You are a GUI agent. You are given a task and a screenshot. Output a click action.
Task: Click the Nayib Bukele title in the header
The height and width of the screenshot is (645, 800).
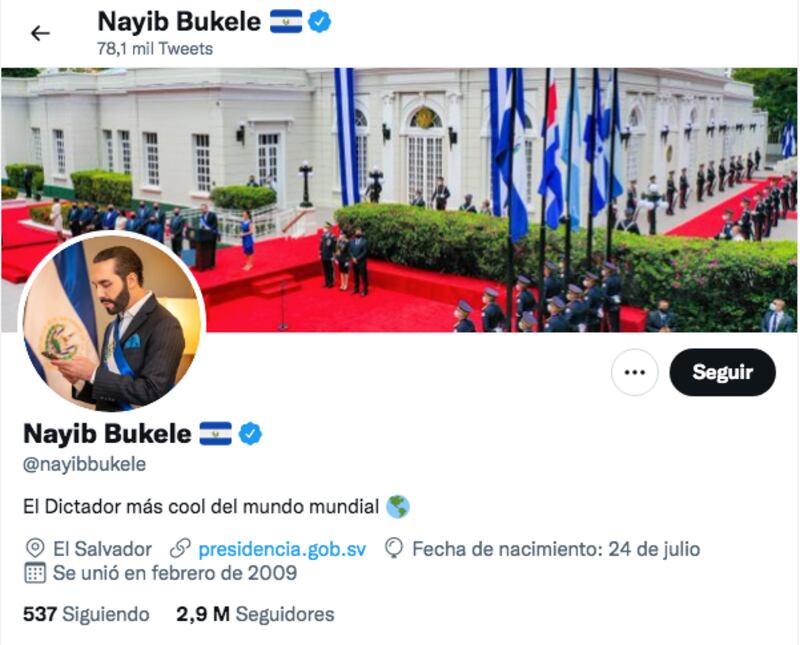click(x=179, y=22)
